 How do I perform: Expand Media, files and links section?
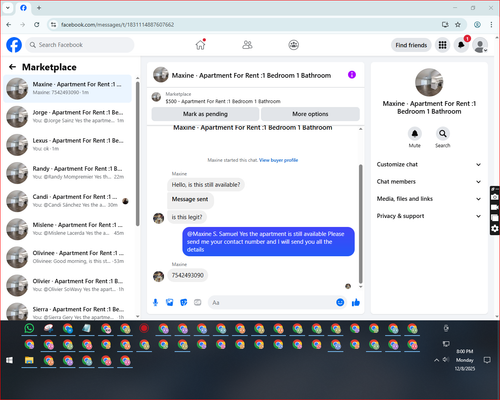pyautogui.click(x=429, y=199)
